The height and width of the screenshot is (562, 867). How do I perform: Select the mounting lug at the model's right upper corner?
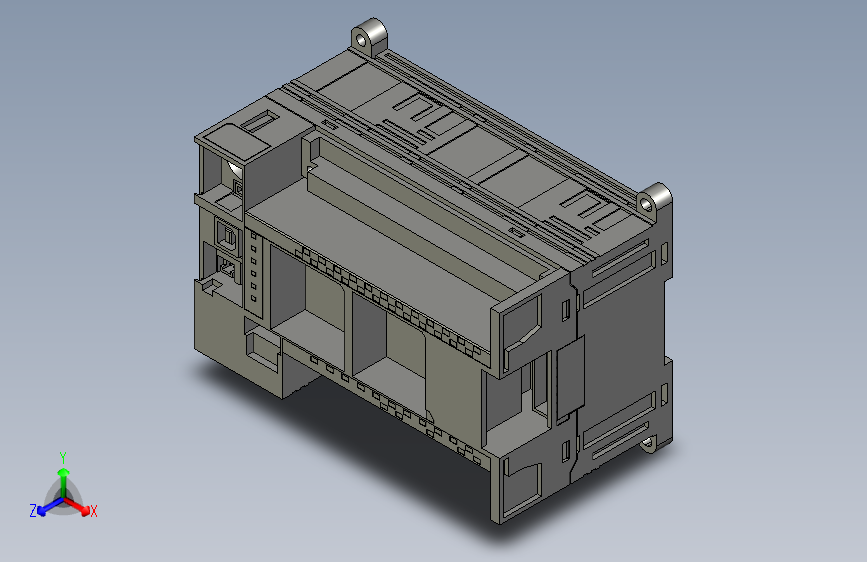[x=654, y=201]
